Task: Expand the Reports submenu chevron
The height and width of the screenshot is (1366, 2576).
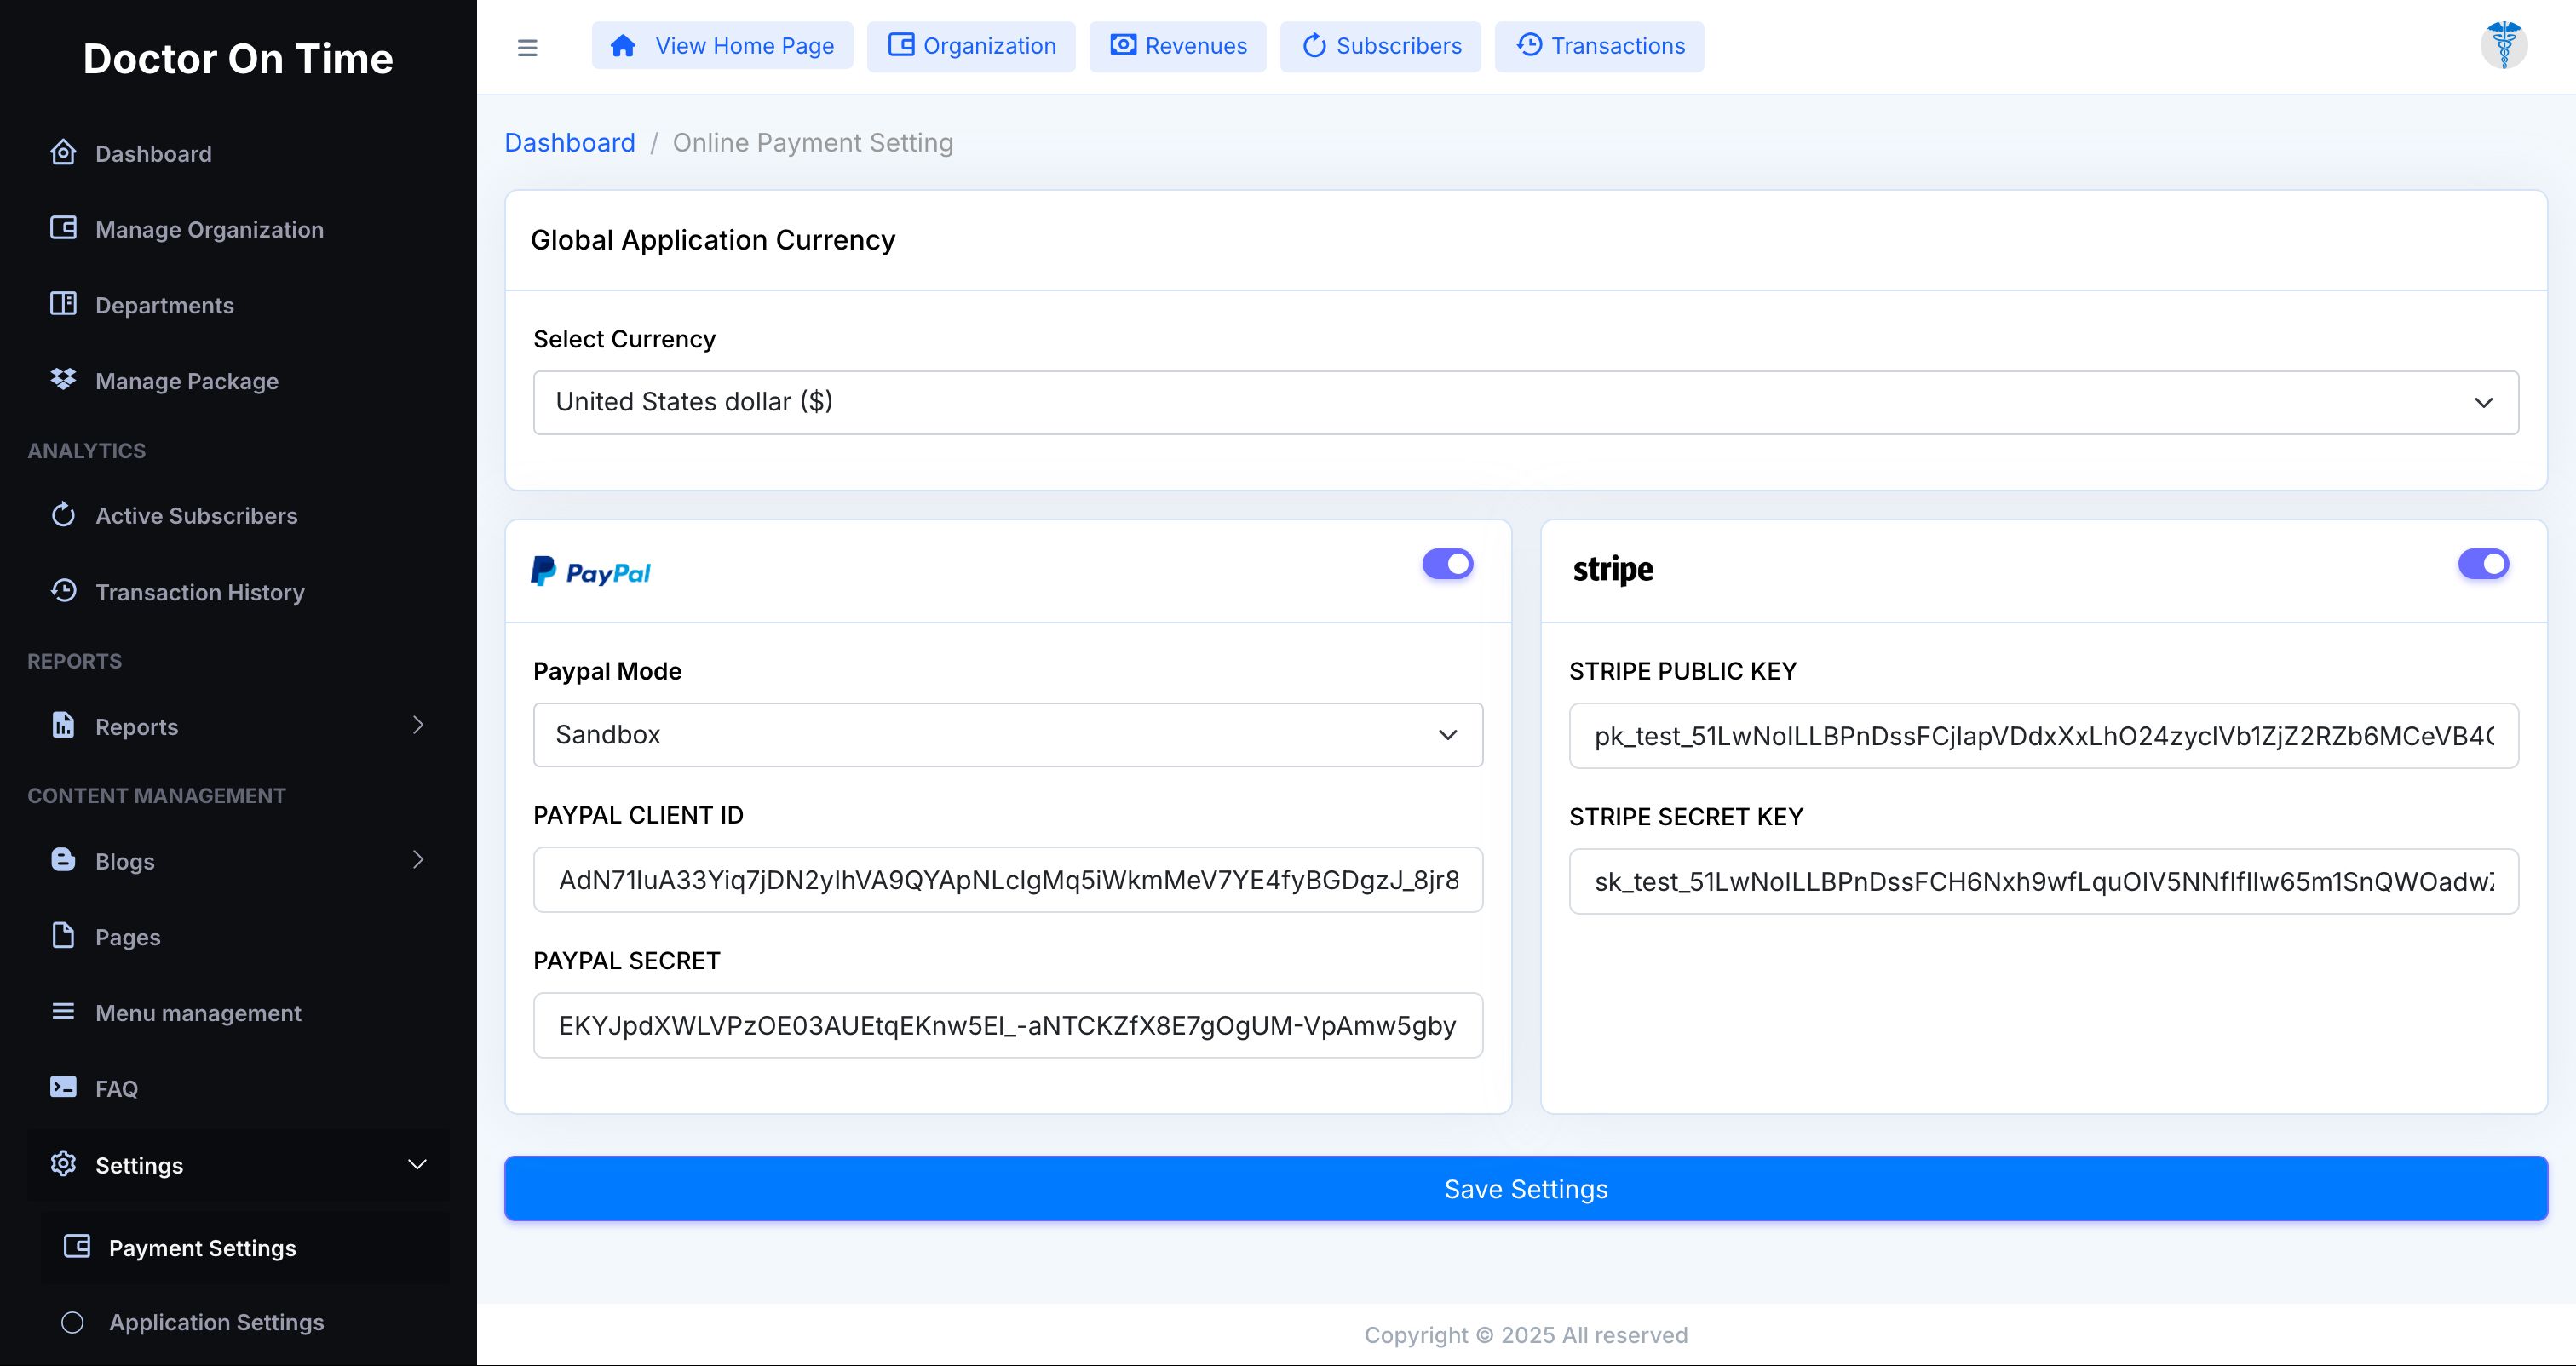Action: (418, 725)
